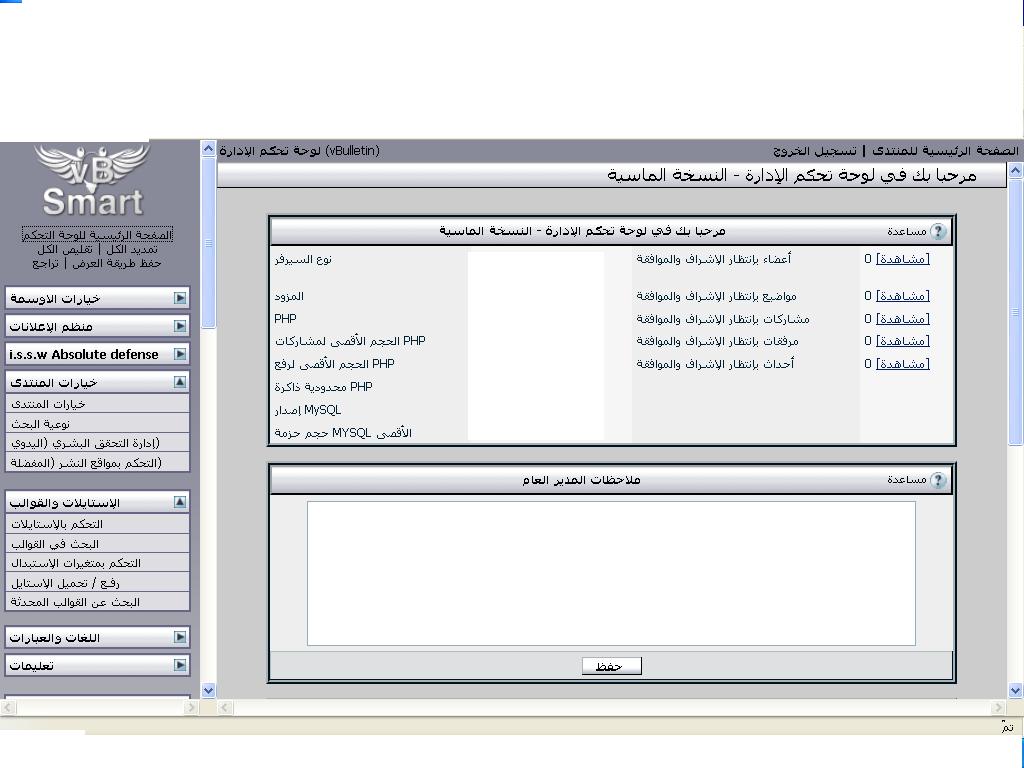Open رفع / تحميل الإستايل menu entry

pyautogui.click(x=66, y=583)
